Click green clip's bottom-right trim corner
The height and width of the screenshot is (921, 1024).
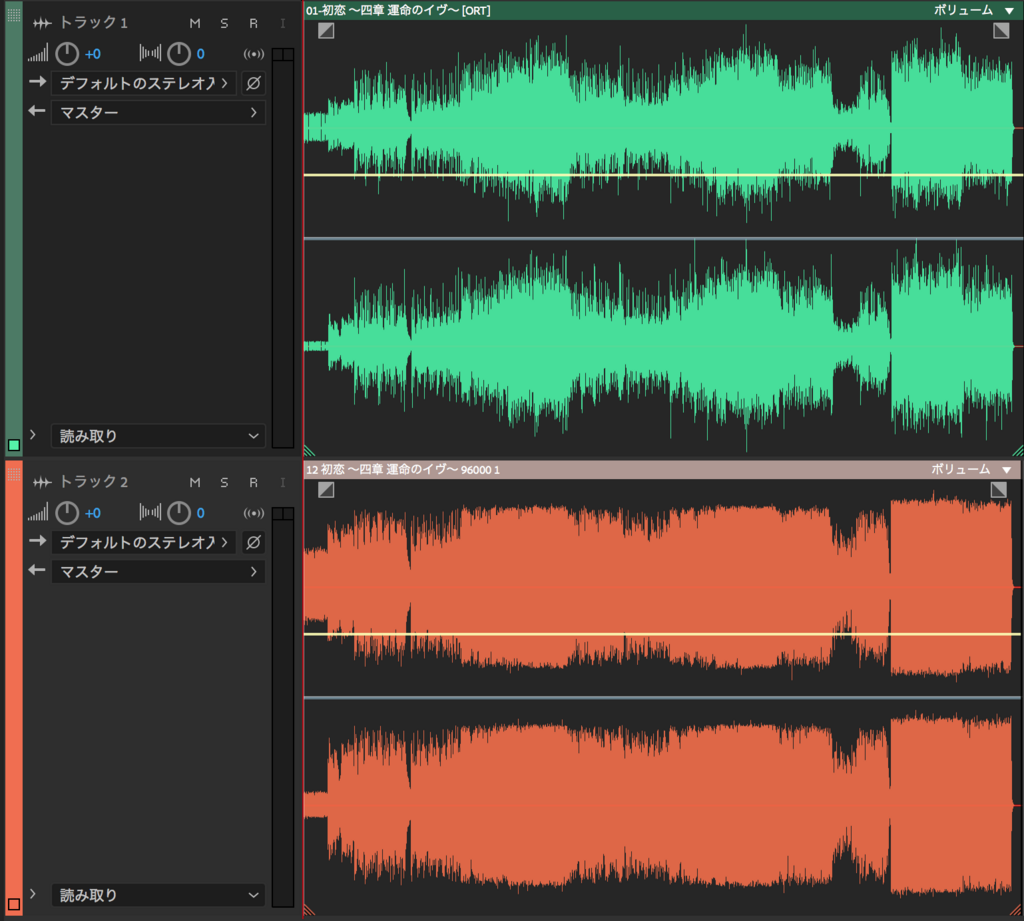(x=1017, y=450)
